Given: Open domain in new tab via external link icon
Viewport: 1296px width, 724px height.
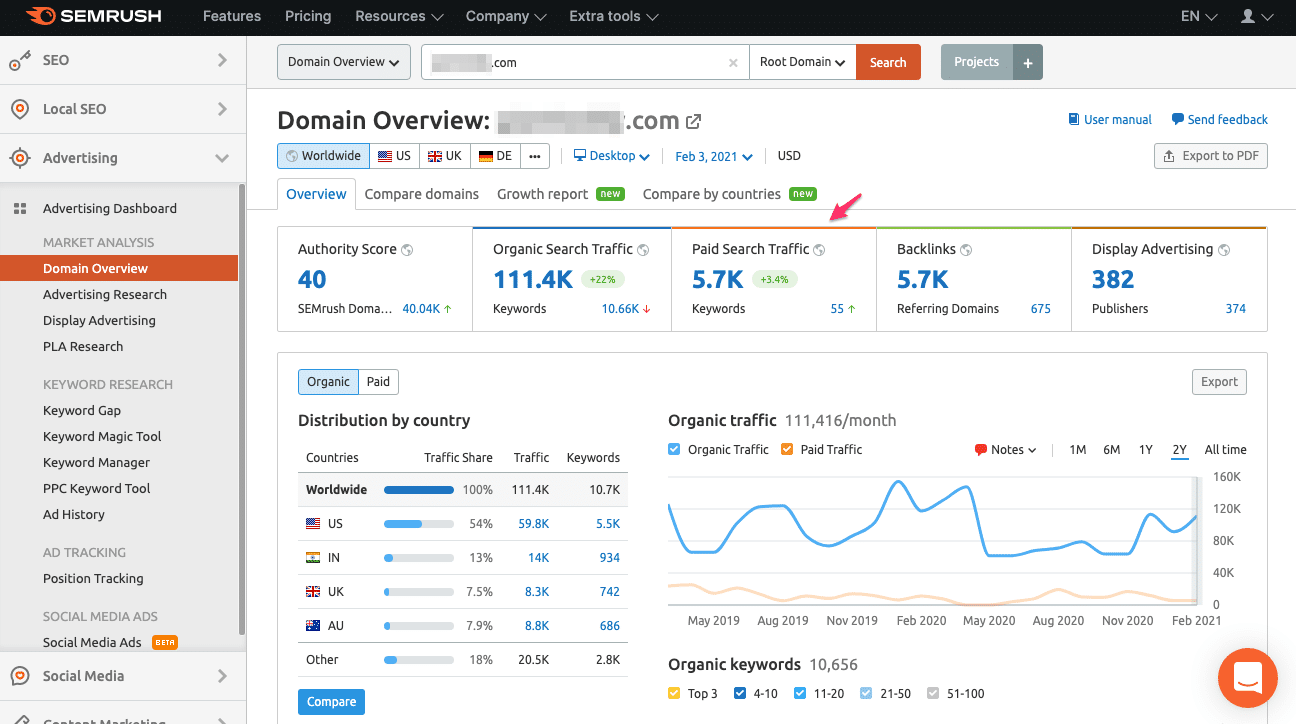Looking at the screenshot, I should [x=693, y=121].
